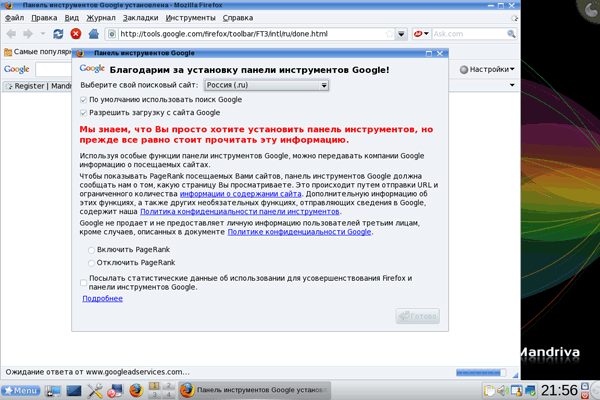Open the network status tray icon
This screenshot has width=600, height=400.
pyautogui.click(x=530, y=391)
